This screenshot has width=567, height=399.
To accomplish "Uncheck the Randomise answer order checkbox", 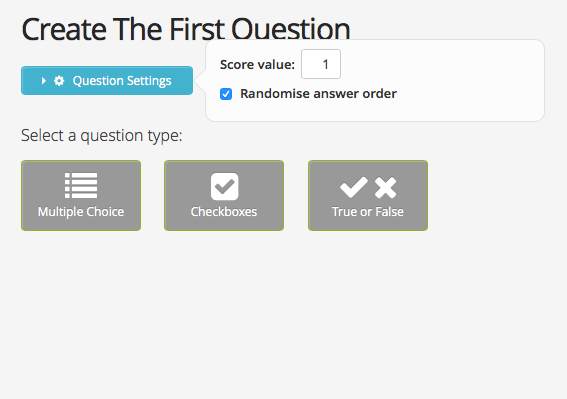I will (226, 94).
